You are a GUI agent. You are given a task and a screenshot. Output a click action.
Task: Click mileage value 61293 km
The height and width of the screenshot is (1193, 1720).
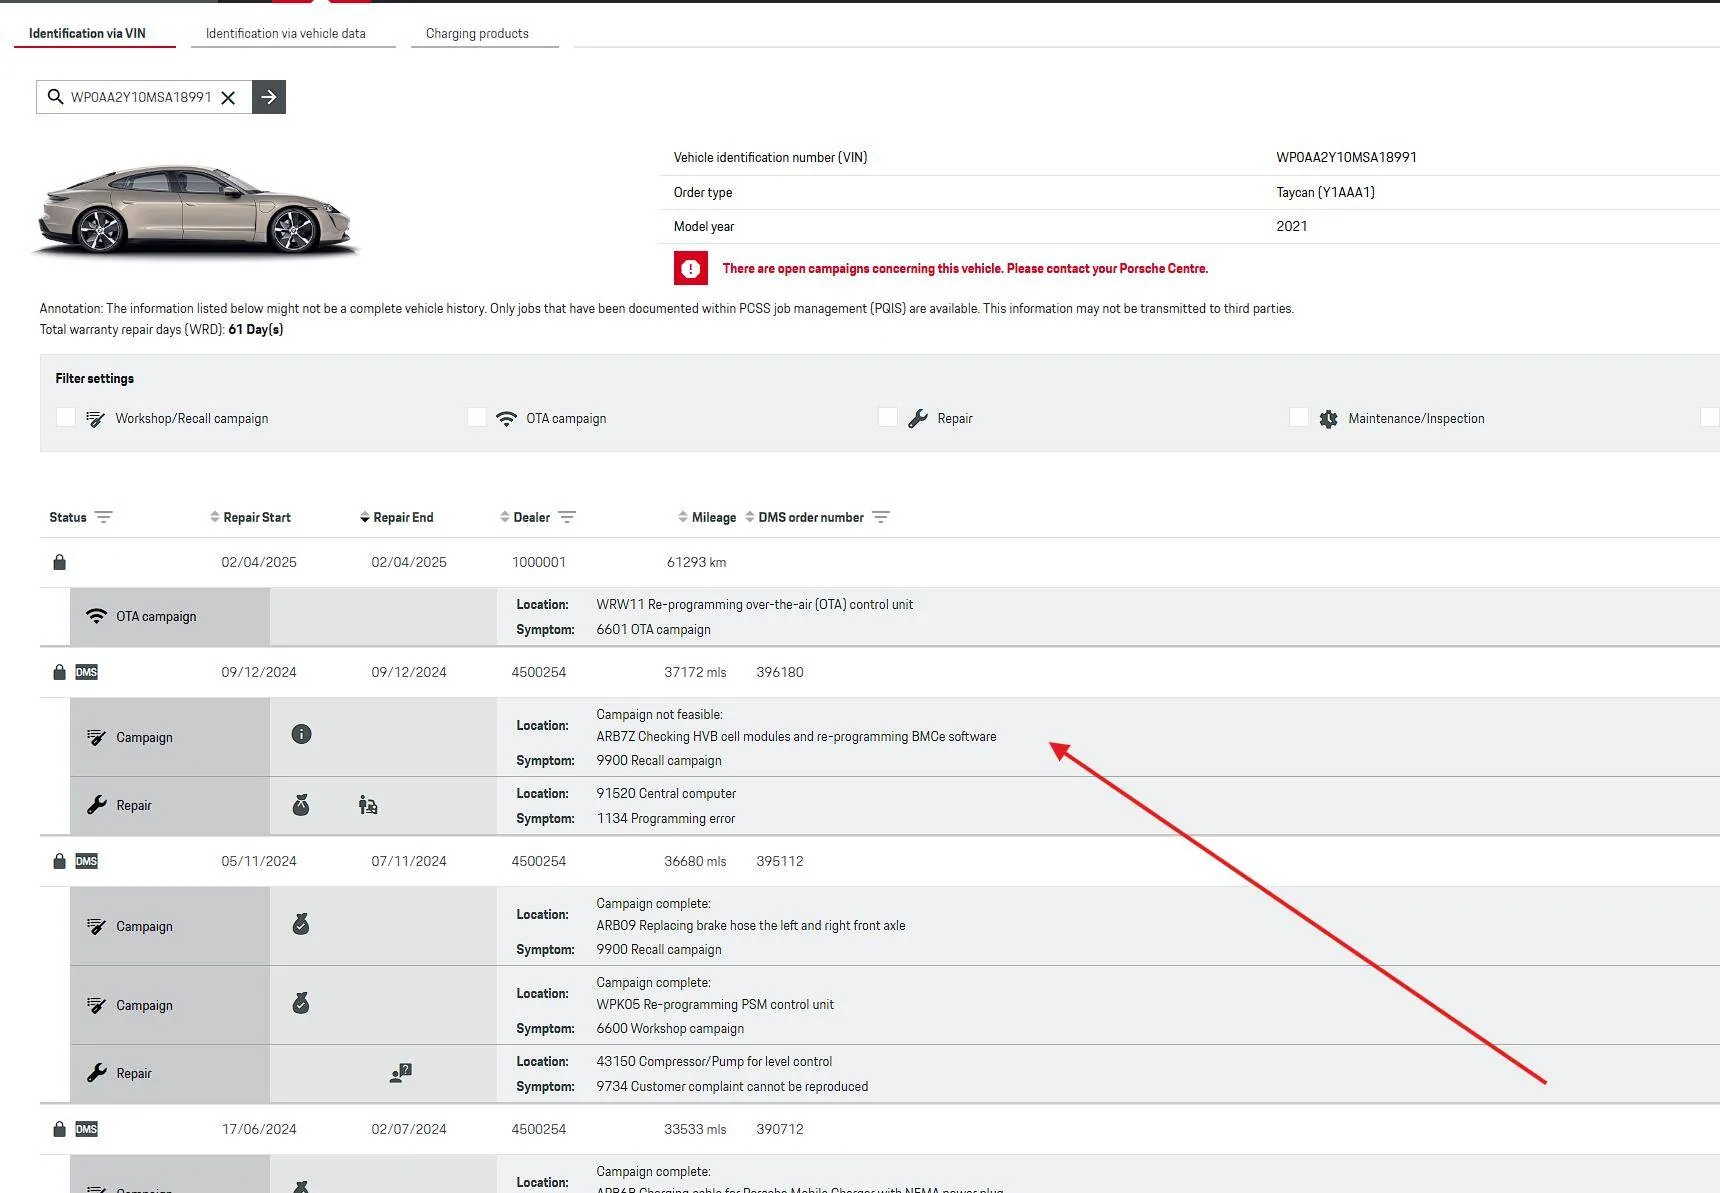696,562
